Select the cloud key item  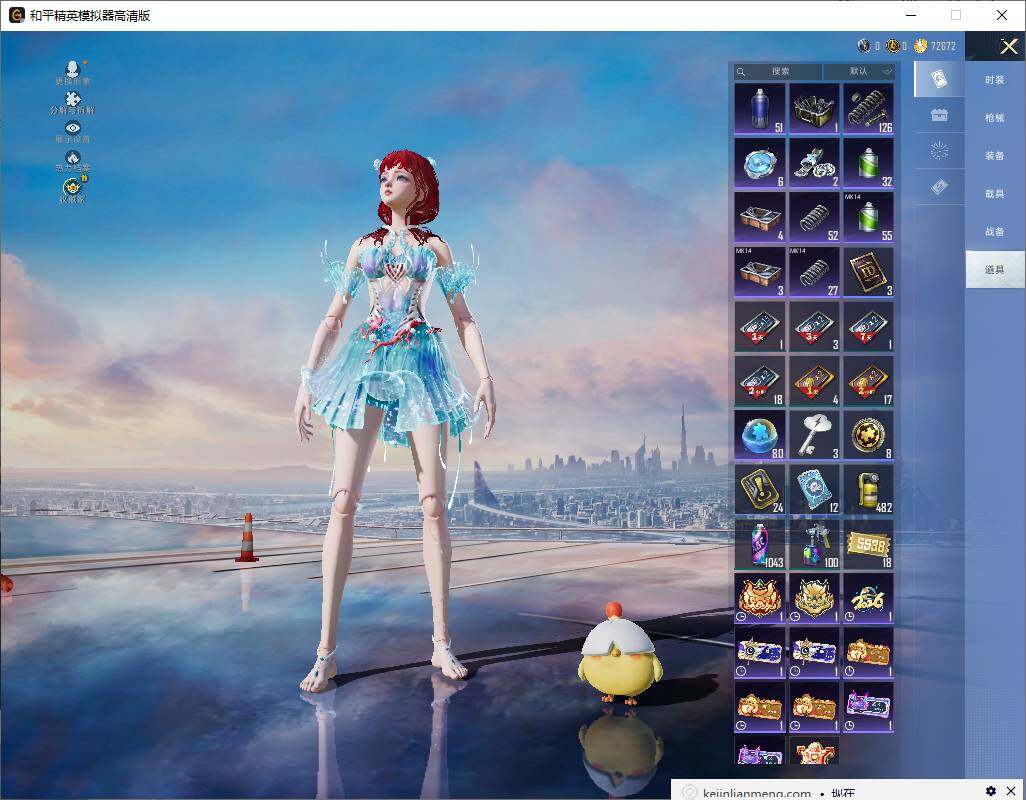(x=814, y=436)
